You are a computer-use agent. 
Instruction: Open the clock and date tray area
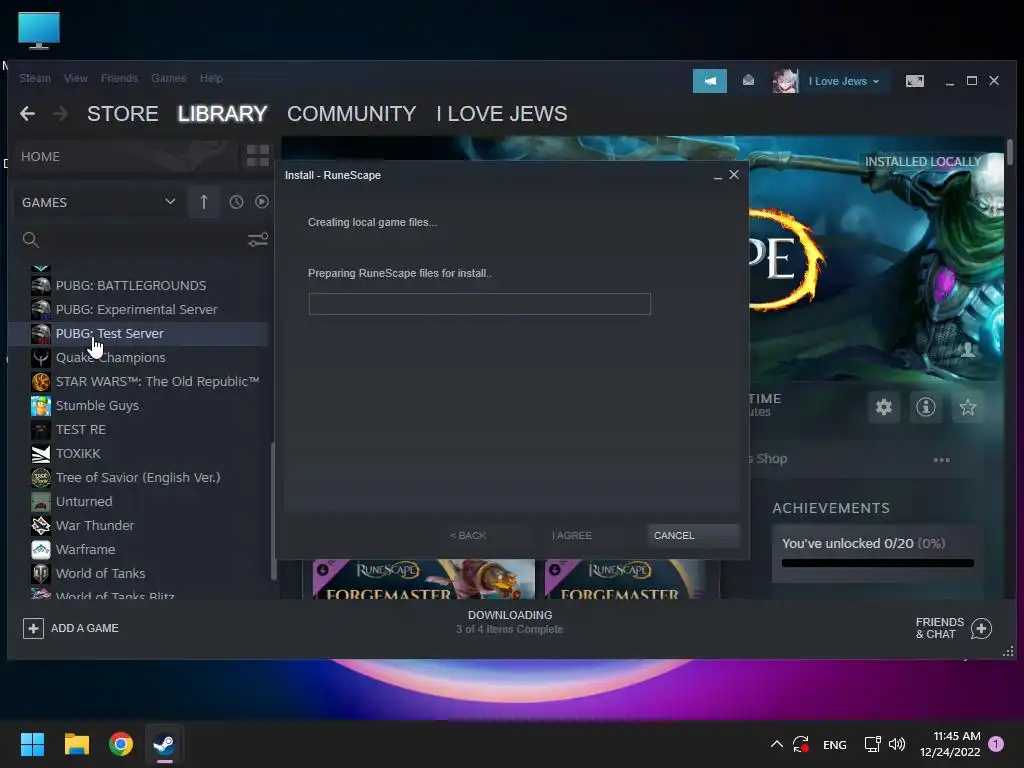950,744
